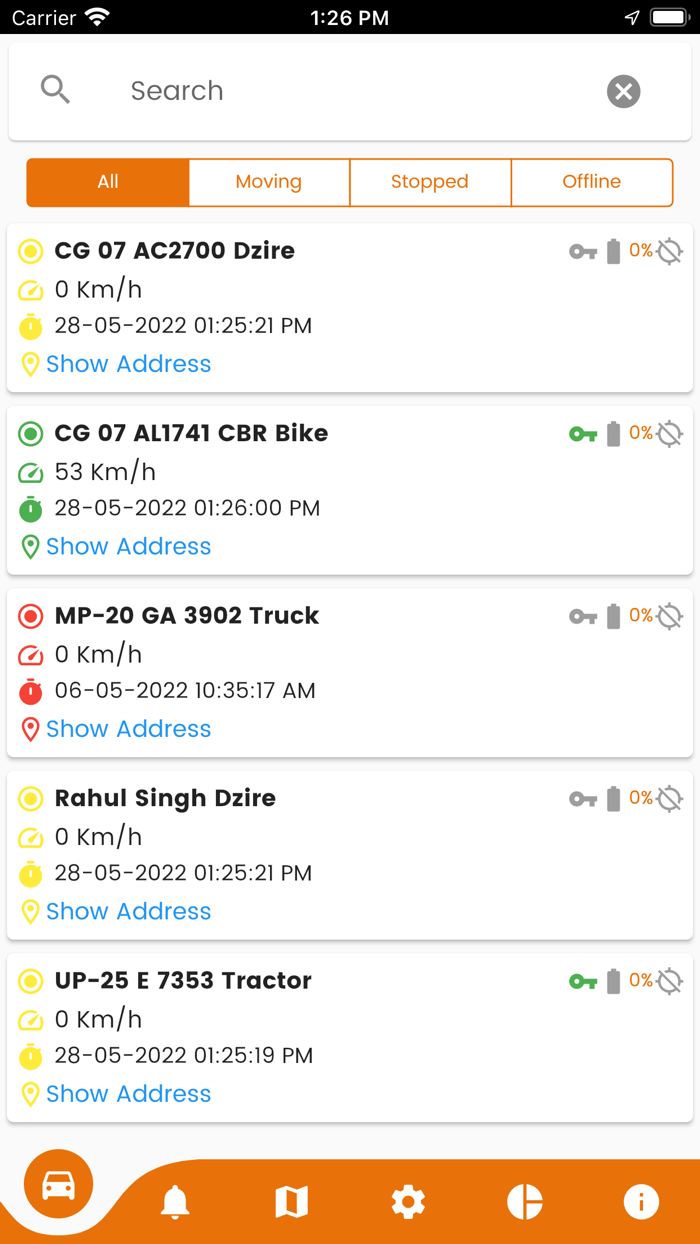This screenshot has height=1244, width=700.
Task: Tap green ignition key on CBR Bike
Action: point(583,434)
